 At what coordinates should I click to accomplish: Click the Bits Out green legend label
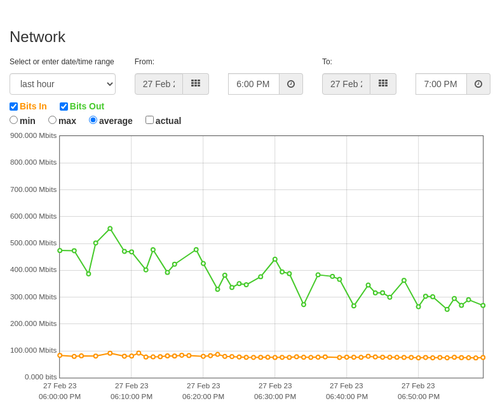(x=87, y=106)
